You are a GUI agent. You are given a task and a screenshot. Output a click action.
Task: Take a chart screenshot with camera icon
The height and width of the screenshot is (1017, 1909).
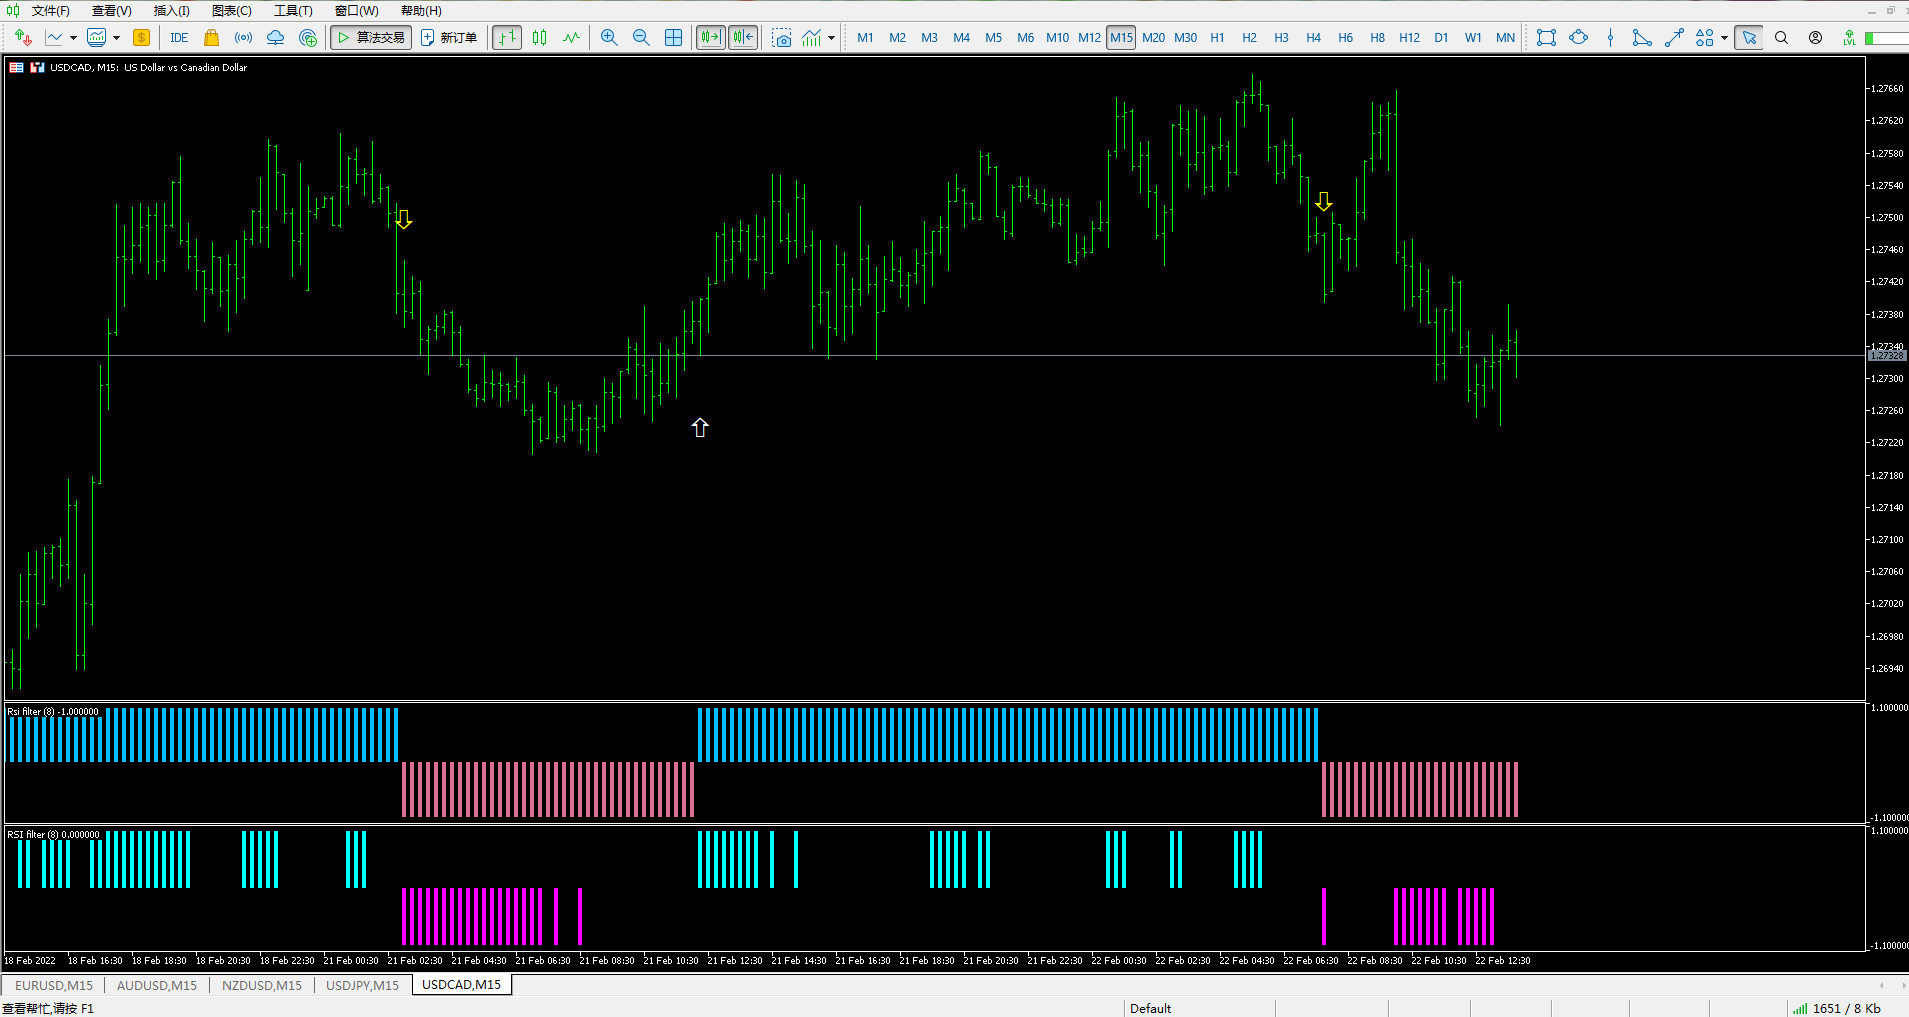point(782,38)
